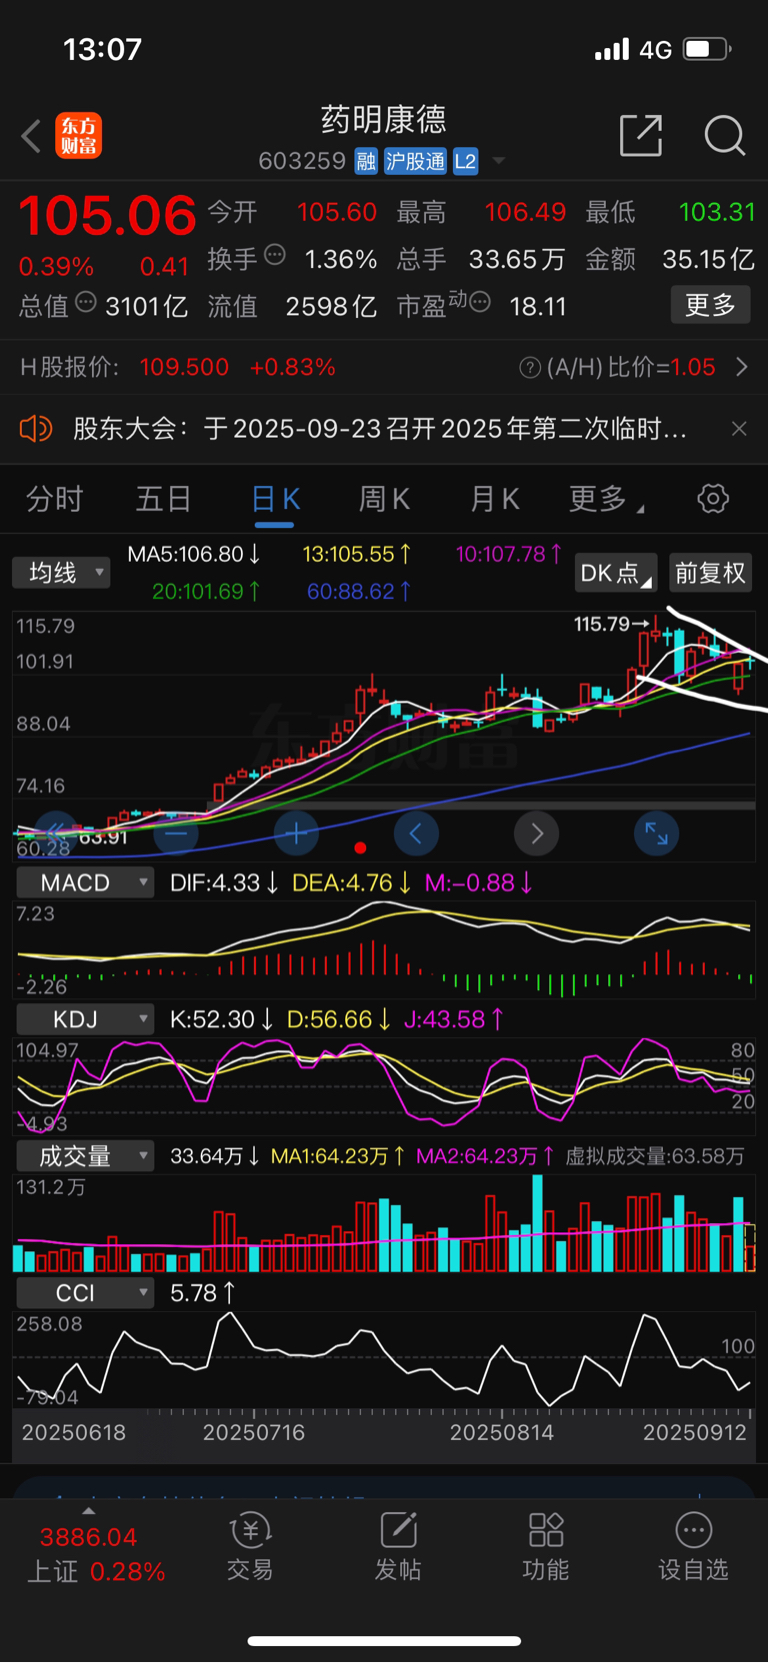Expand the stock code dropdown triangle
Screen dimensions: 768x1663
tap(498, 161)
